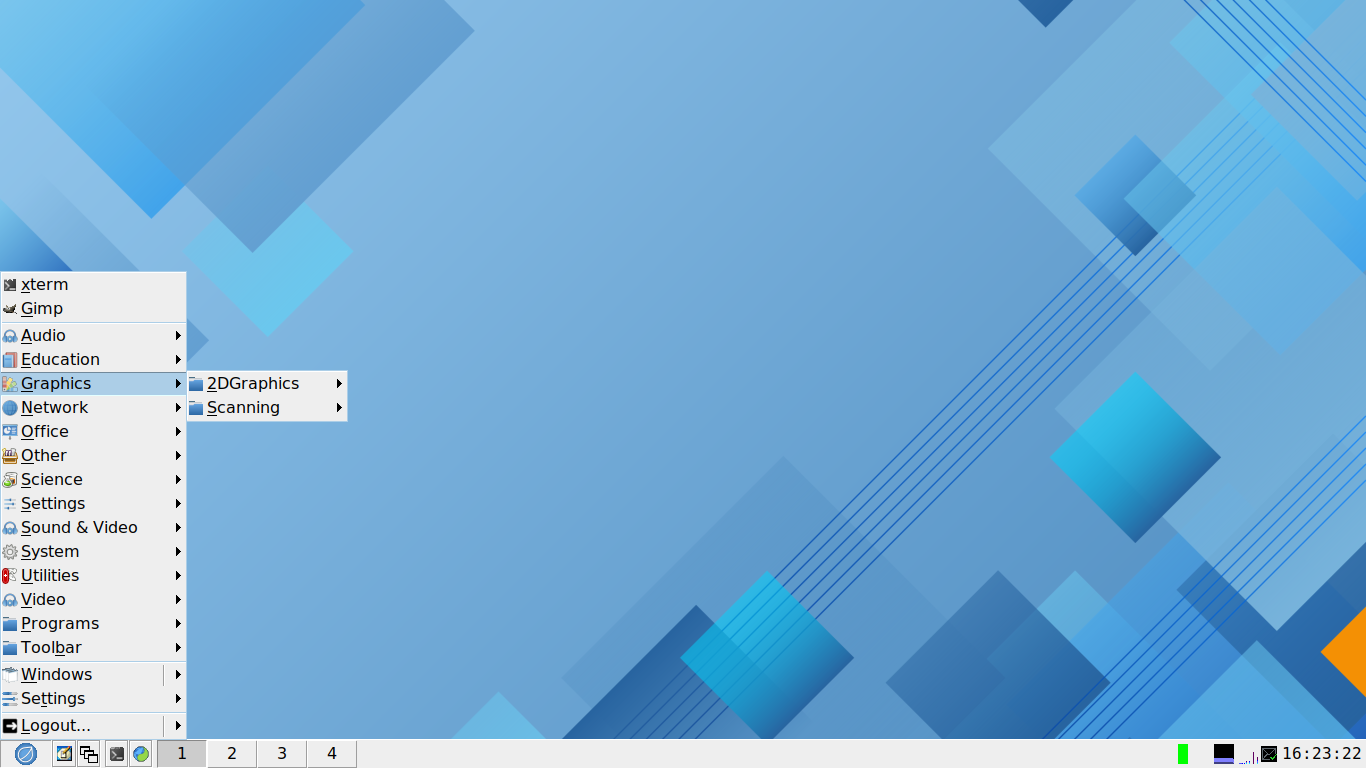Open the System gear icon
Viewport: 1366px width, 768px height.
tap(10, 552)
